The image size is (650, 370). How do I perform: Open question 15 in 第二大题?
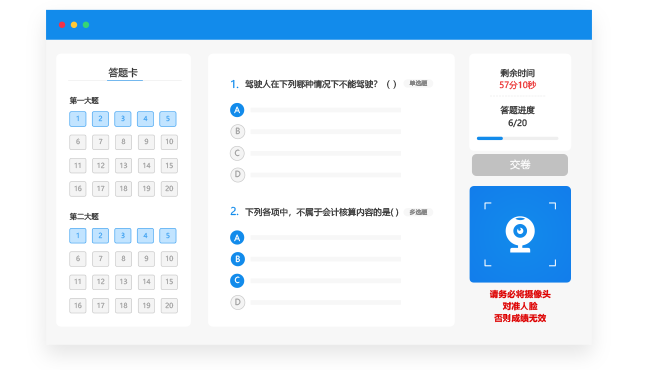[169, 282]
